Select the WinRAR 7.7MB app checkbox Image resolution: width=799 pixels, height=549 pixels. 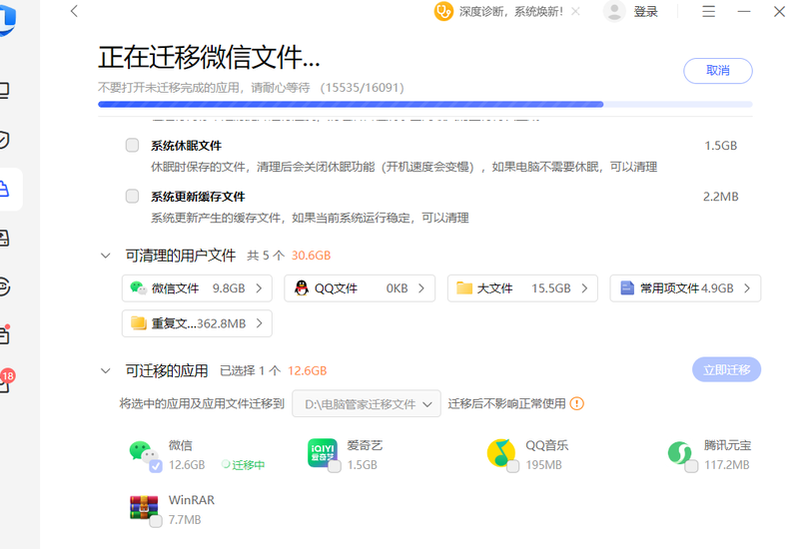point(156,521)
